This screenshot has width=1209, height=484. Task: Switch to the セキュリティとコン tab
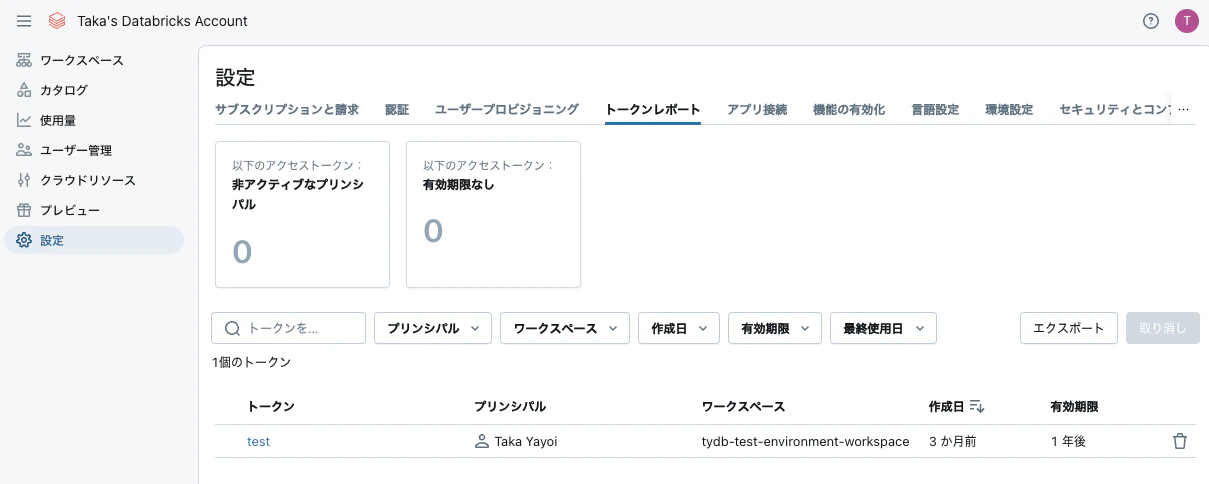click(1114, 110)
